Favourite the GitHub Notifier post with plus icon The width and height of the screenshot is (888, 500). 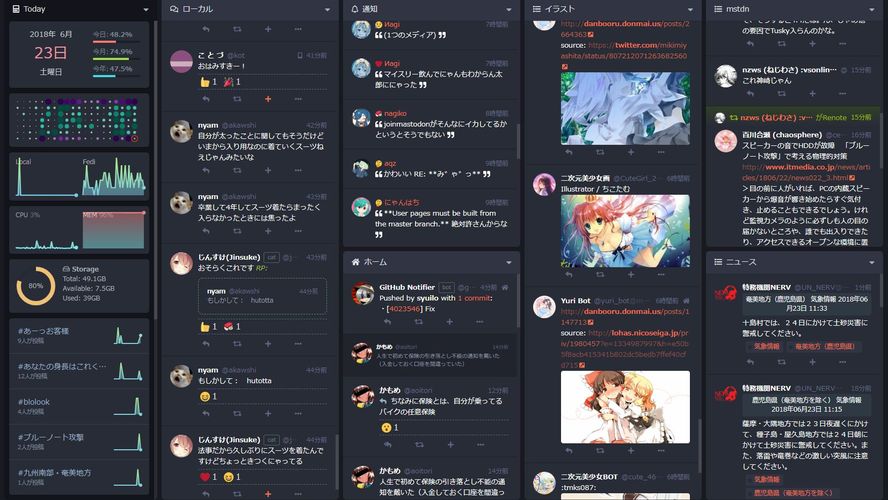point(449,322)
